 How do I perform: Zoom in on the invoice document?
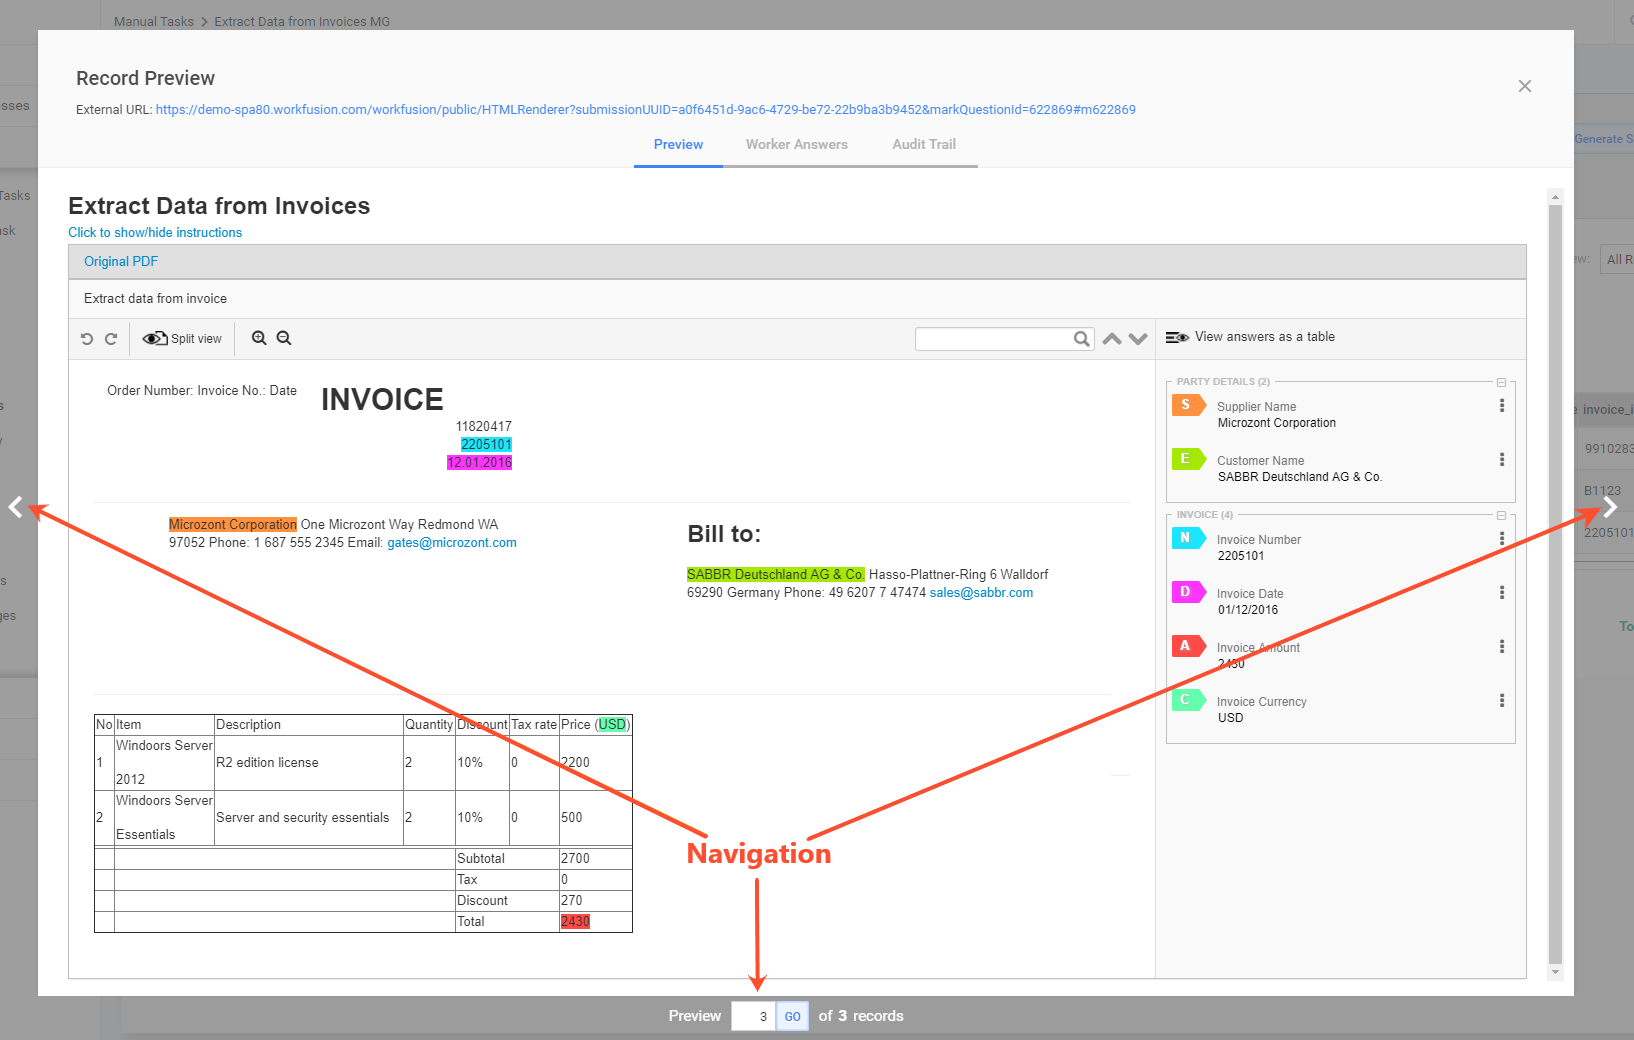(259, 338)
